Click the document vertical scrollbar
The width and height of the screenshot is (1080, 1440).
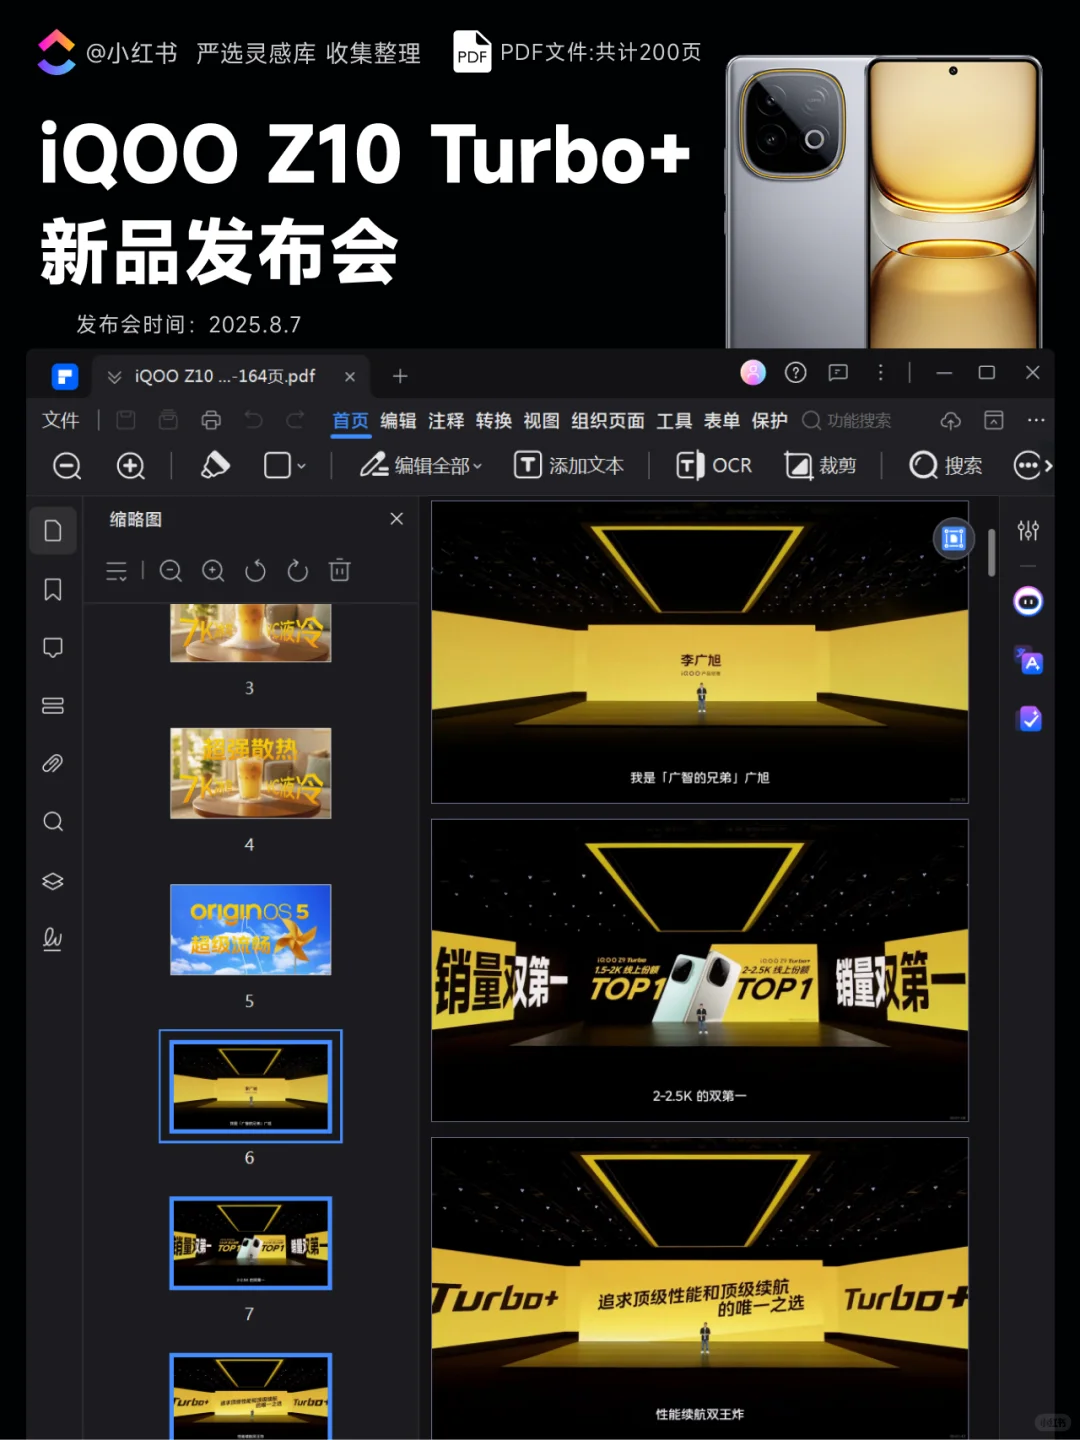click(991, 552)
